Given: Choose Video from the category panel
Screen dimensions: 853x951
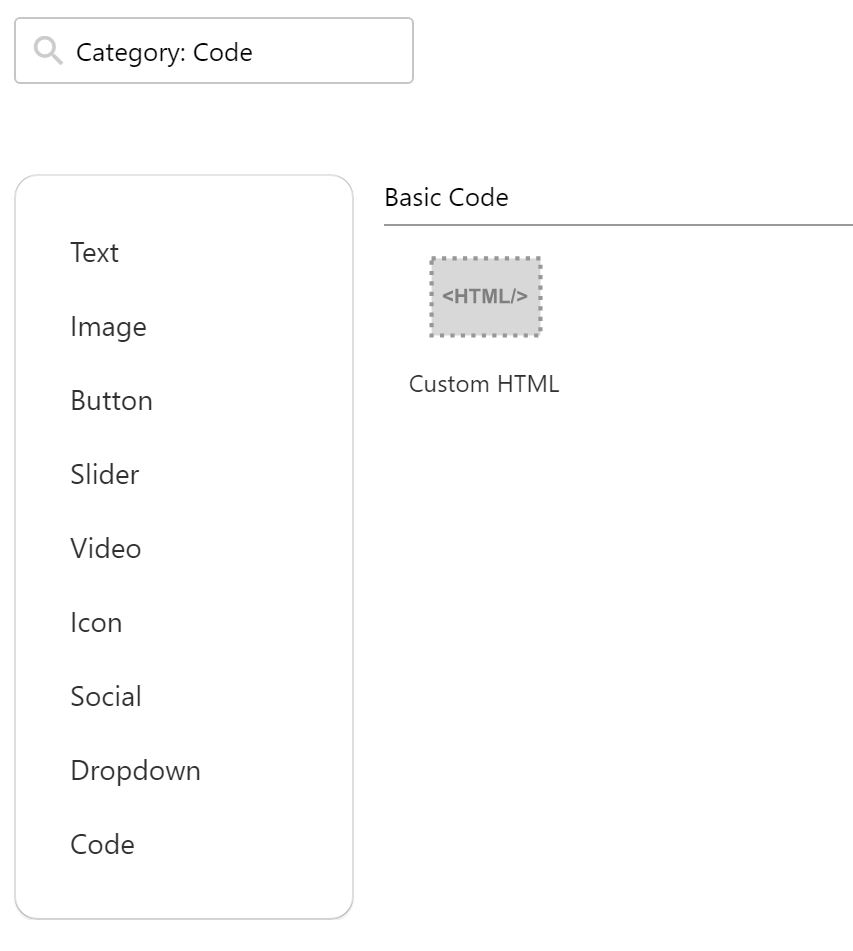Looking at the screenshot, I should tap(106, 549).
